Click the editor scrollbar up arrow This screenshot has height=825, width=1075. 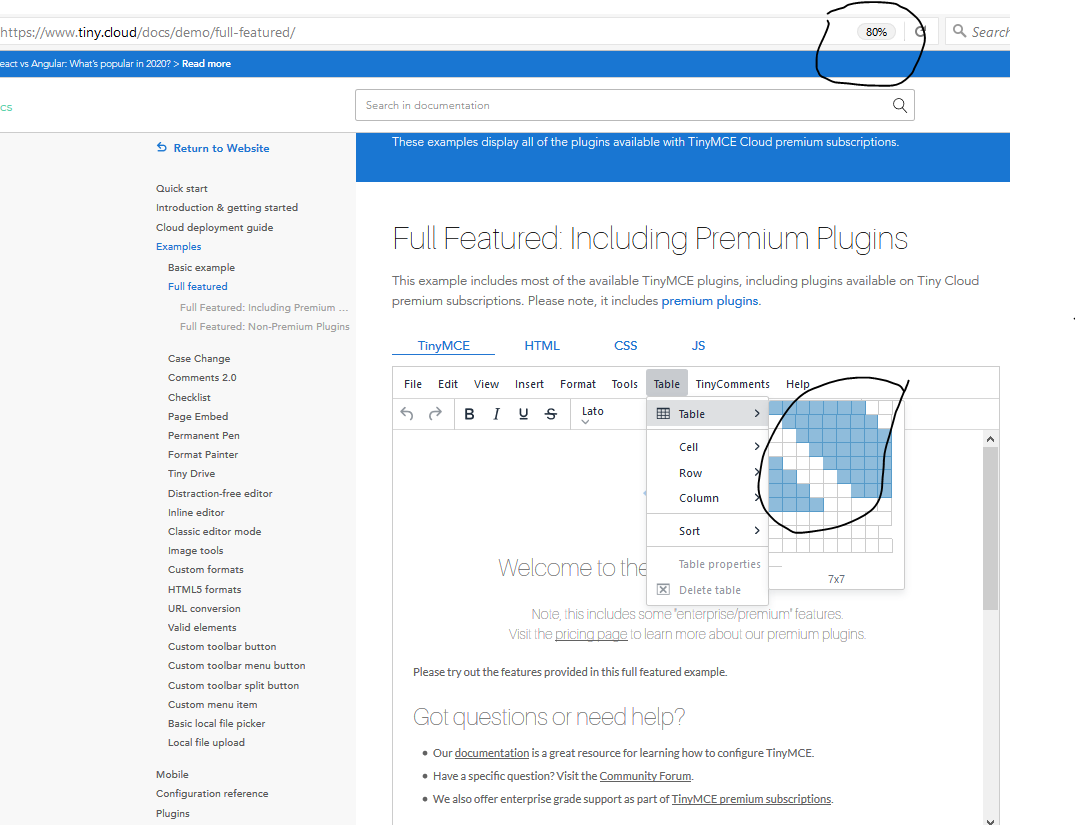point(990,439)
